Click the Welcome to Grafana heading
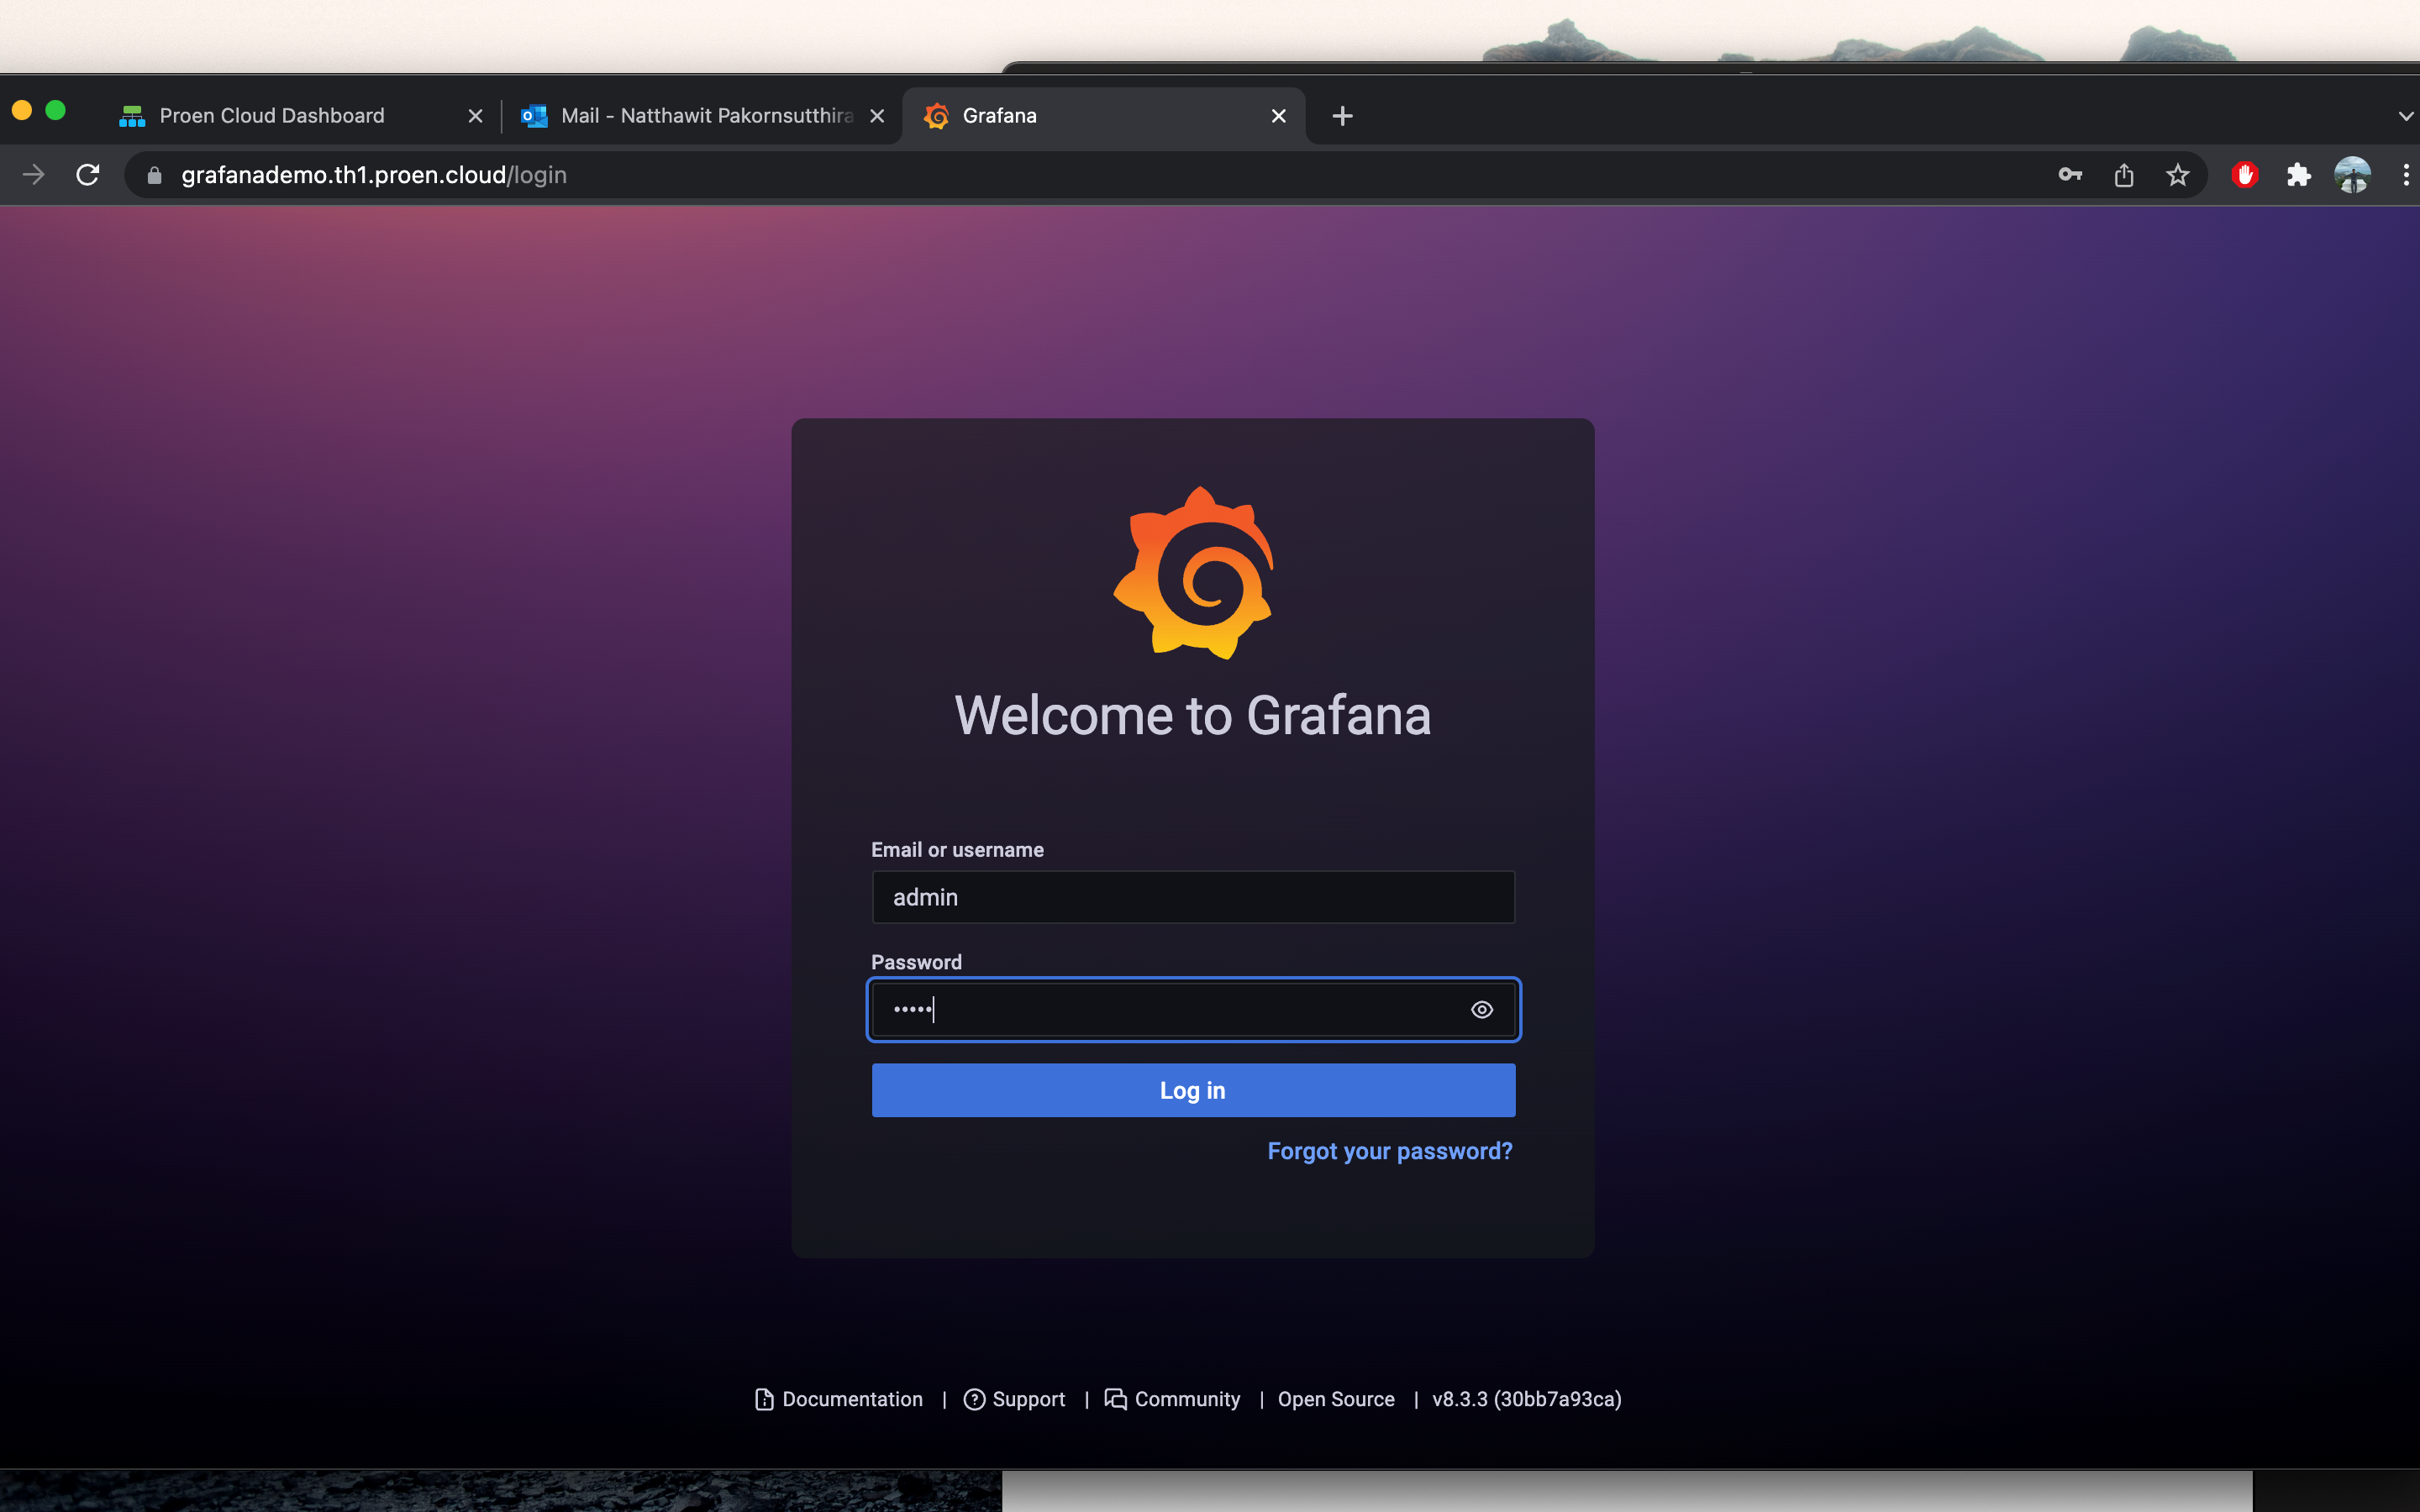Viewport: 2420px width, 1512px height. [x=1192, y=716]
